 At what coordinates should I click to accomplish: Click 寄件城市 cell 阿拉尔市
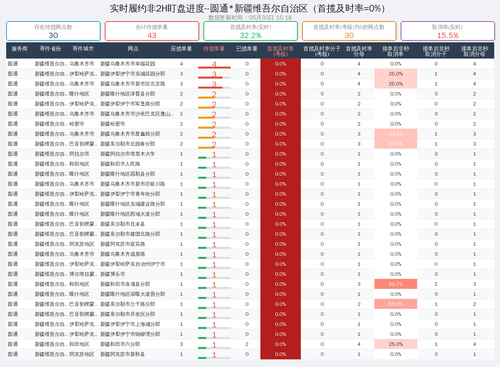point(79,154)
